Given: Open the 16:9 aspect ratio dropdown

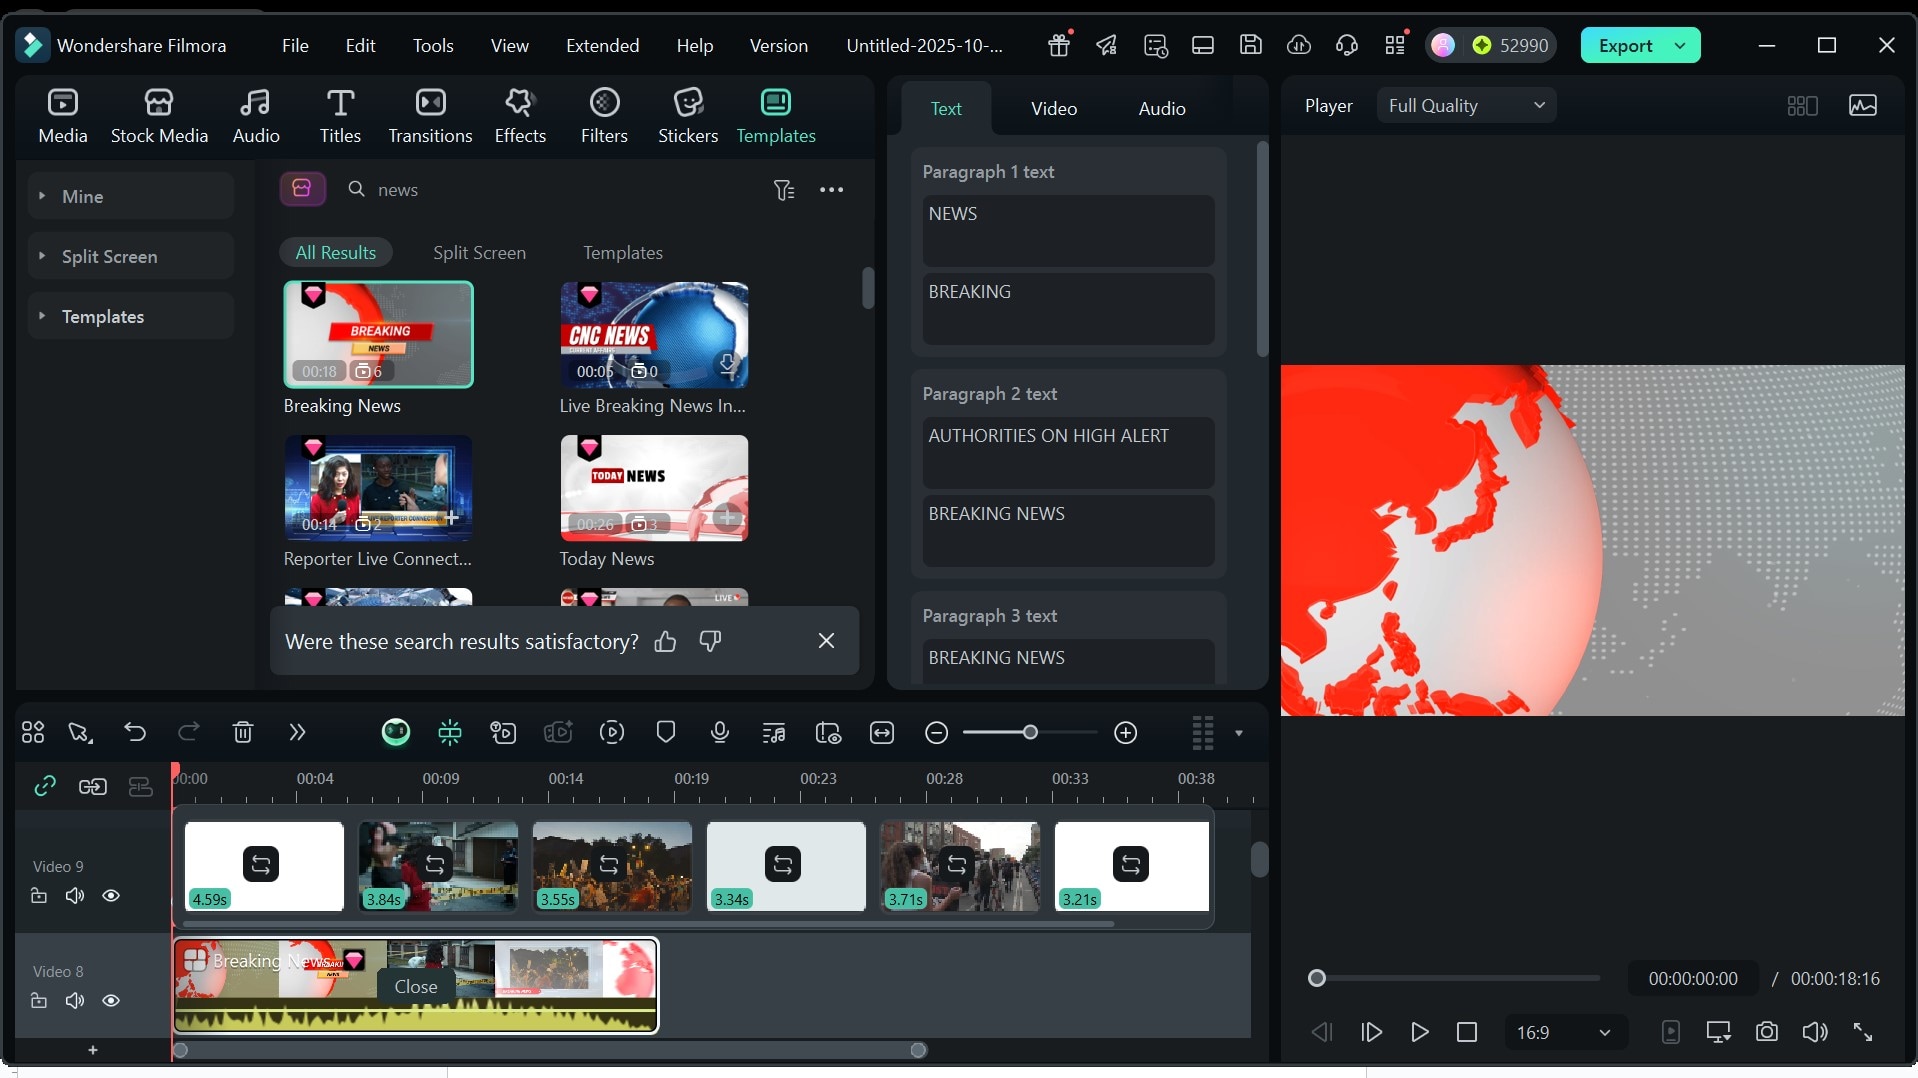Looking at the screenshot, I should [x=1565, y=1032].
